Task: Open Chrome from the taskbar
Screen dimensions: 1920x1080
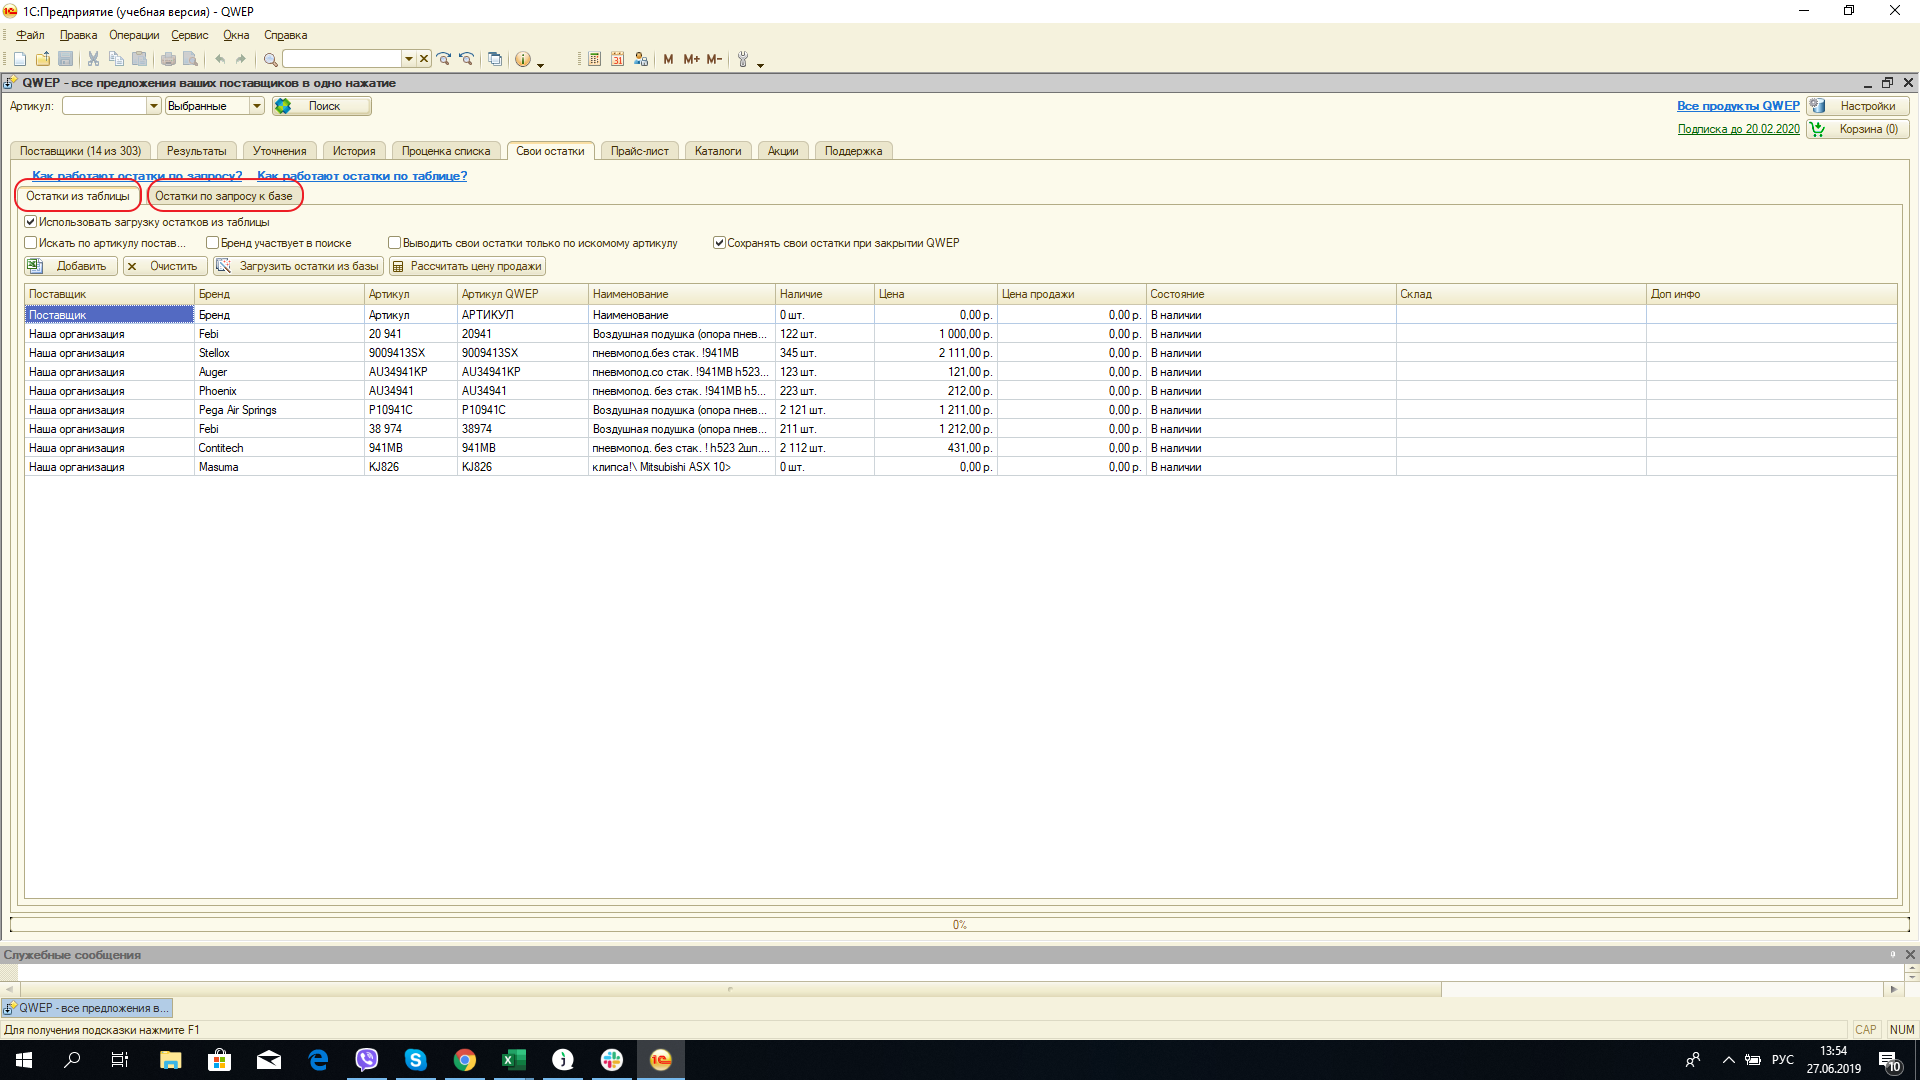Action: coord(465,1060)
